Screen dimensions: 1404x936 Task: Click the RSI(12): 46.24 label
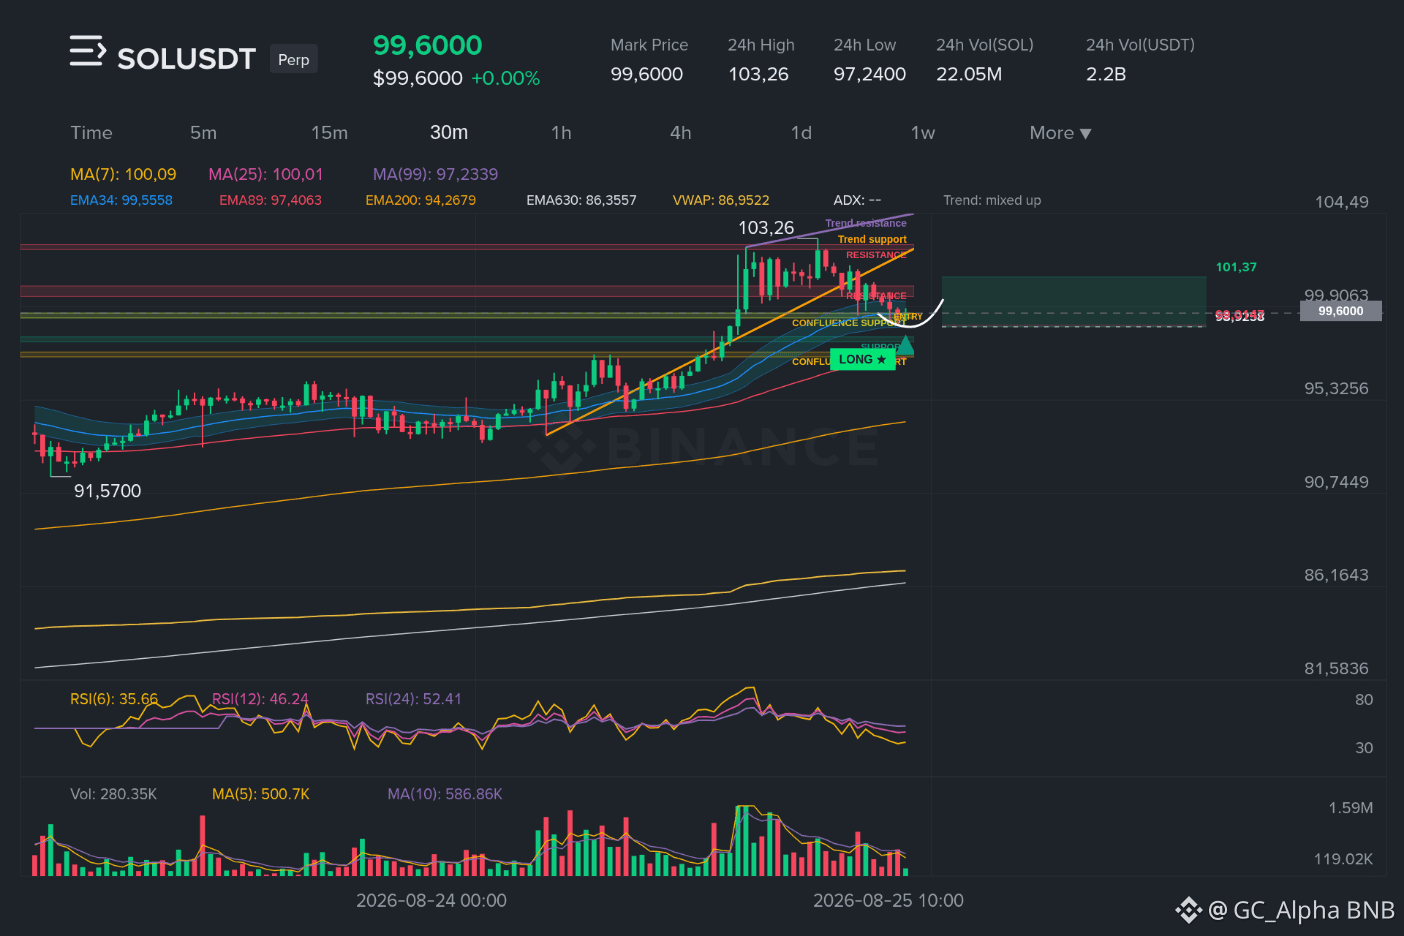260,699
